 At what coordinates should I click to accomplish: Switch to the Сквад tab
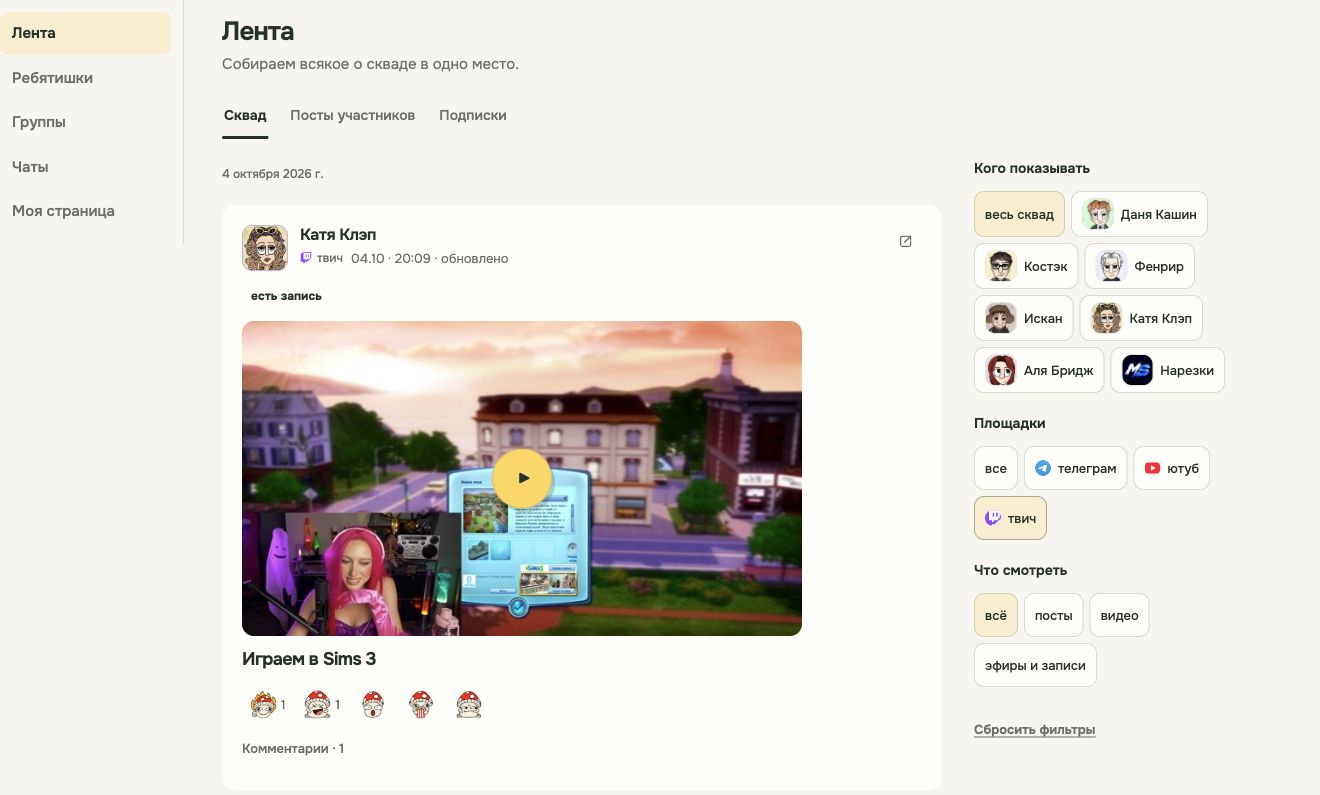(245, 115)
